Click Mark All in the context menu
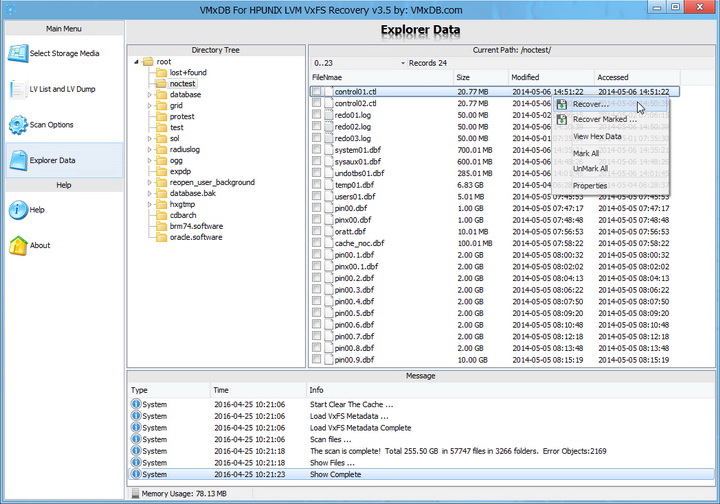Image resolution: width=720 pixels, height=504 pixels. 586,153
